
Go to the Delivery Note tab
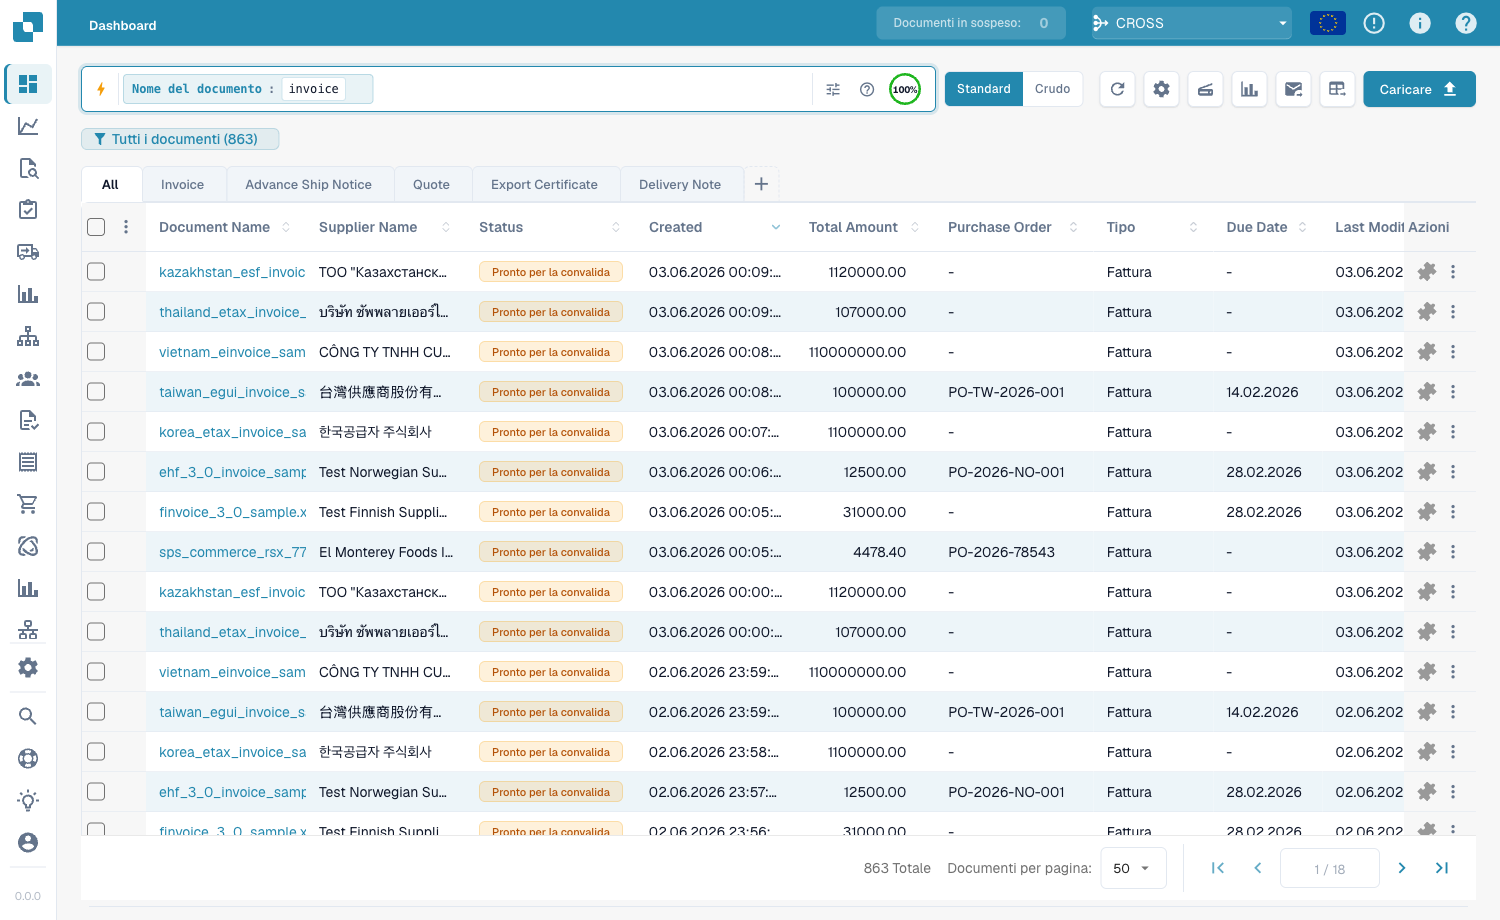click(680, 185)
